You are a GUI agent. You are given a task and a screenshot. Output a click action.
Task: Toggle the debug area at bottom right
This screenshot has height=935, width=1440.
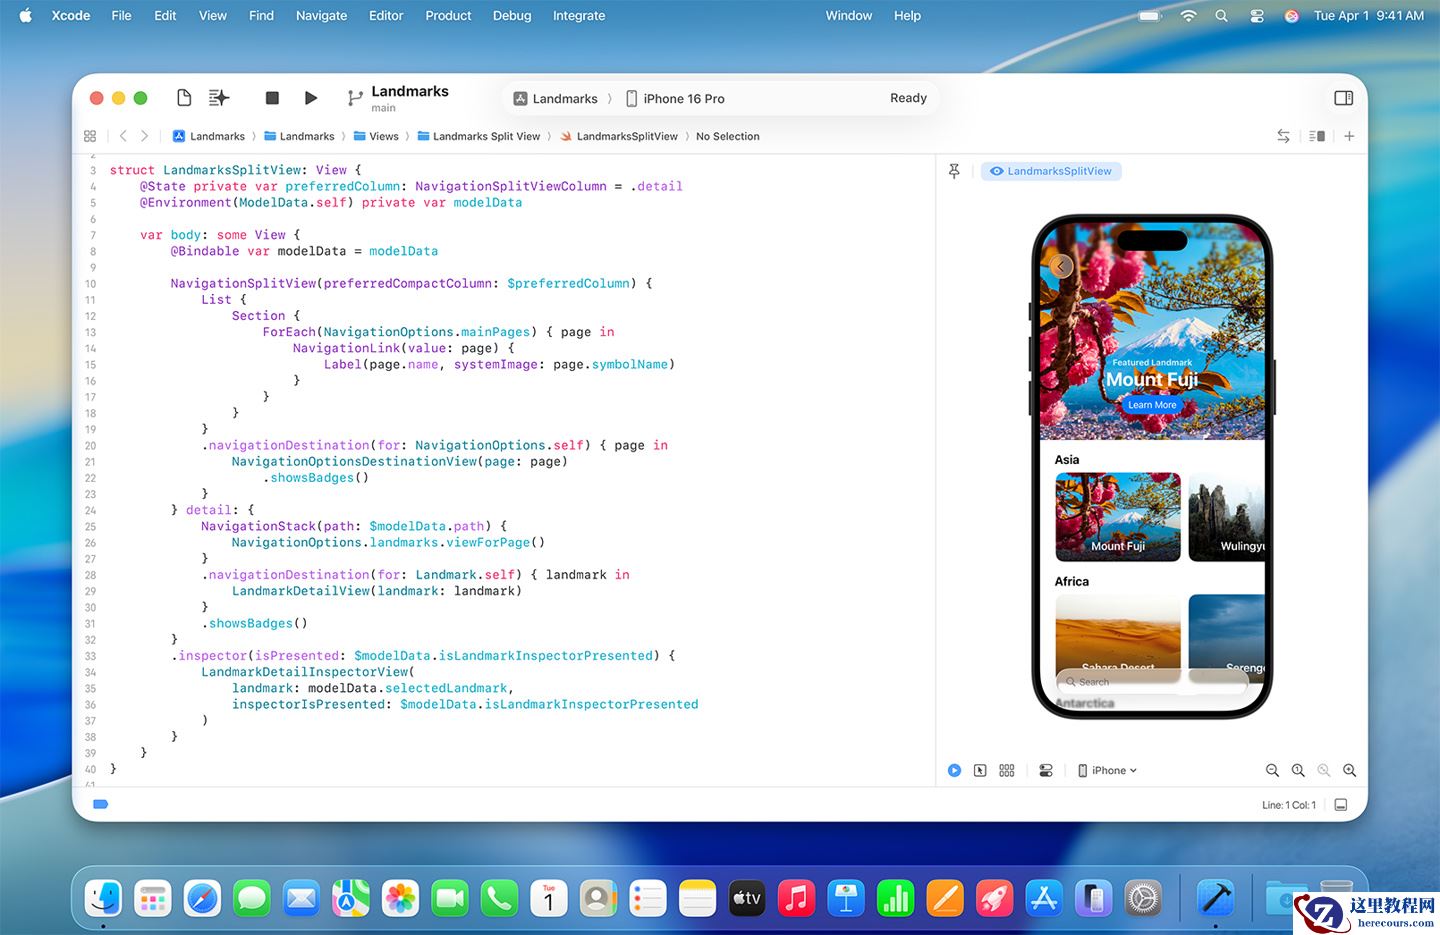tap(1341, 805)
